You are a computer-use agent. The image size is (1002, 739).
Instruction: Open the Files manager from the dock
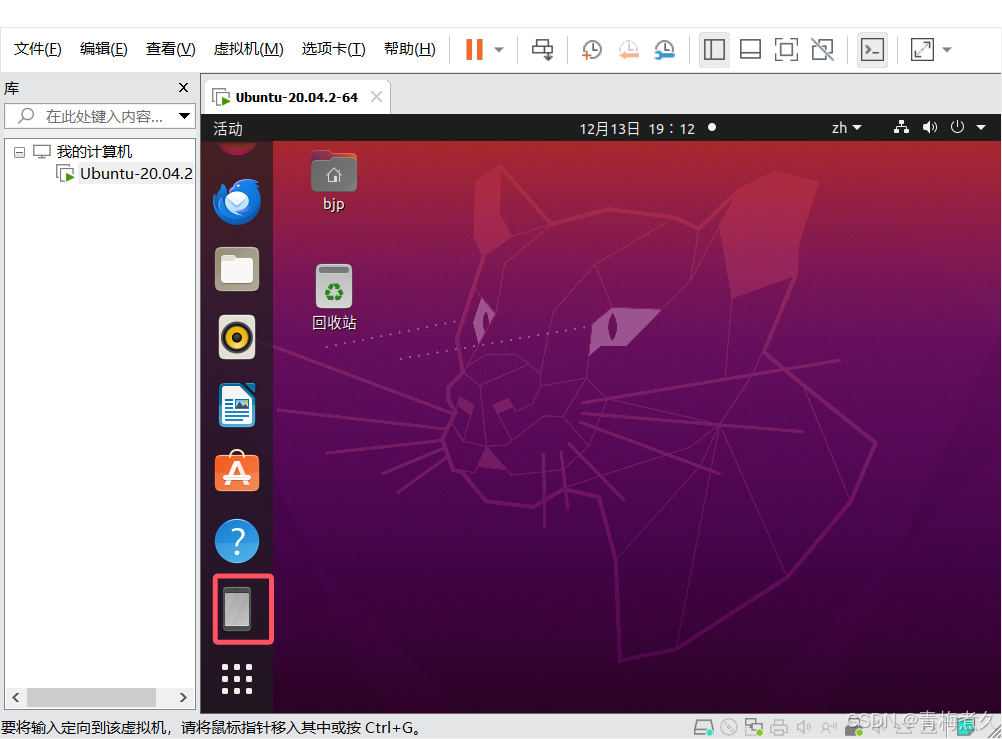tap(237, 269)
